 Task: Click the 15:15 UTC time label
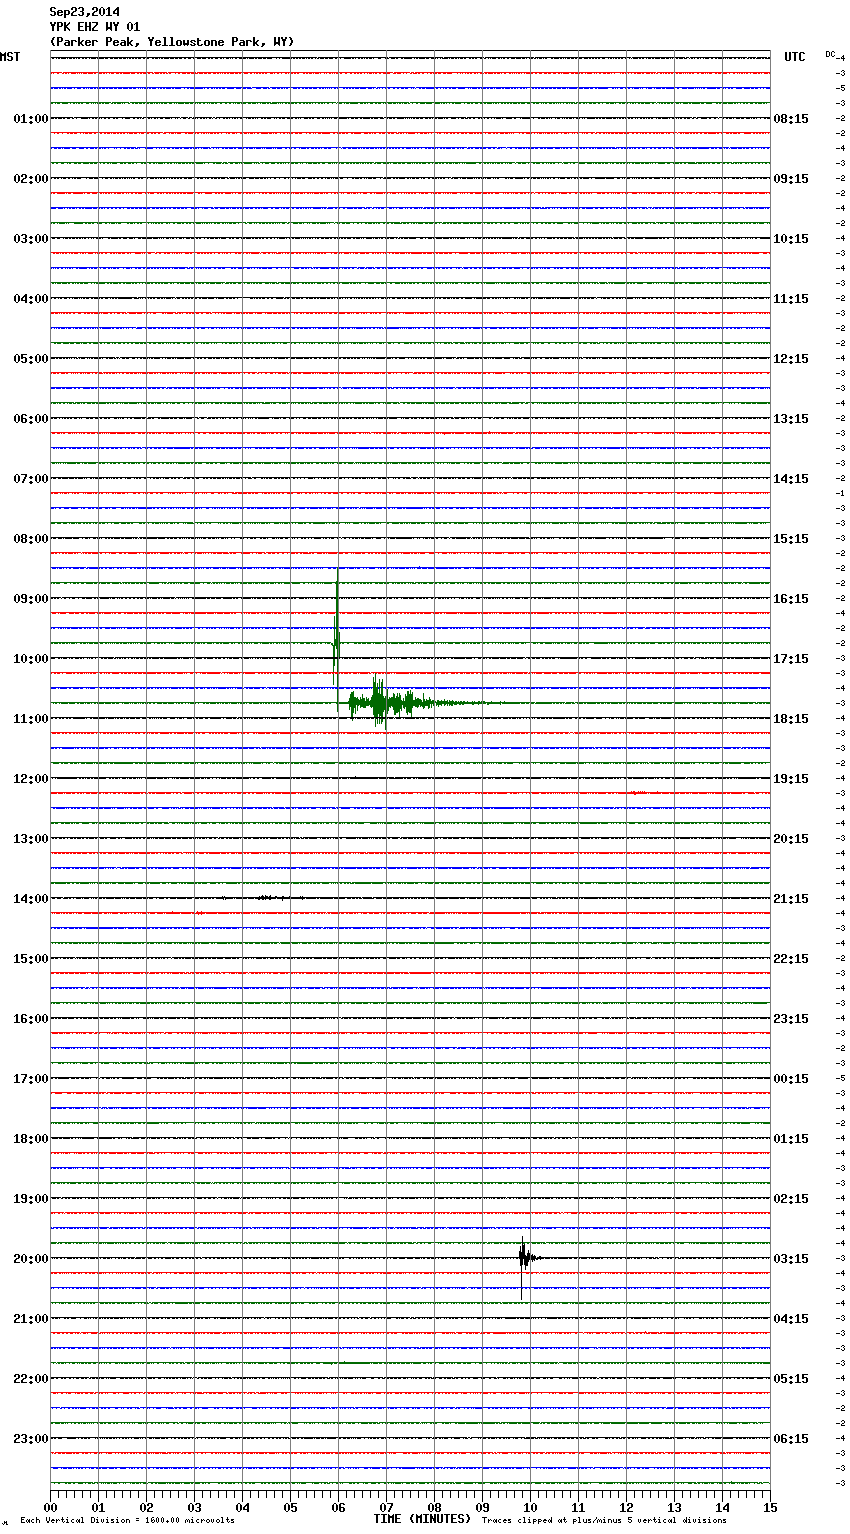coord(791,539)
